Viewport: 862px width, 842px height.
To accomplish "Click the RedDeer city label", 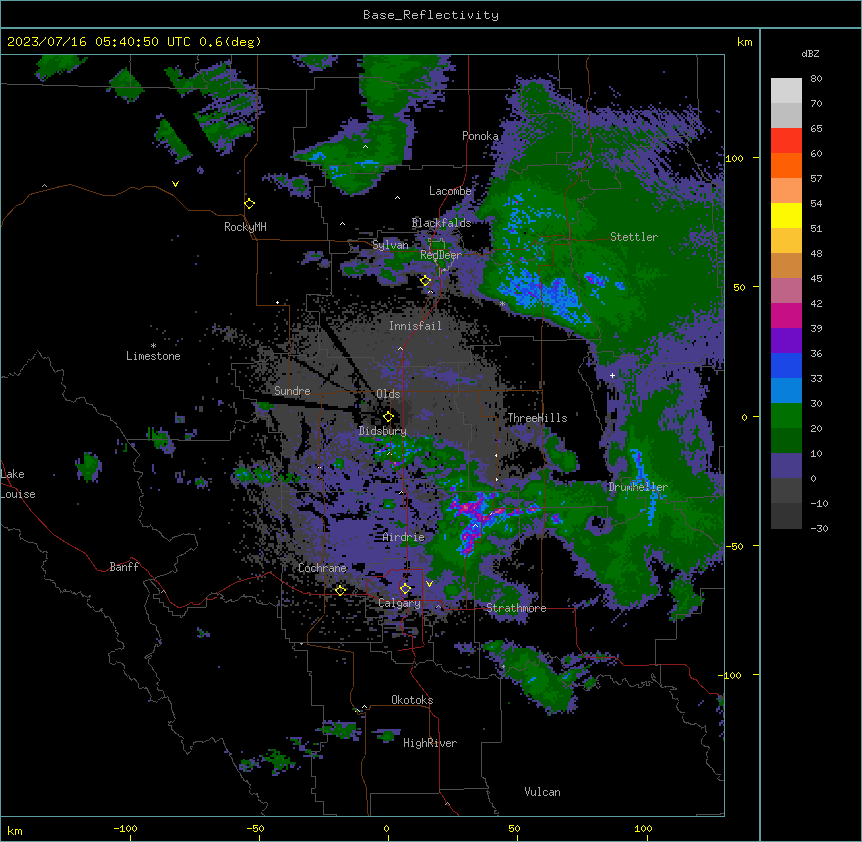I will 441,255.
